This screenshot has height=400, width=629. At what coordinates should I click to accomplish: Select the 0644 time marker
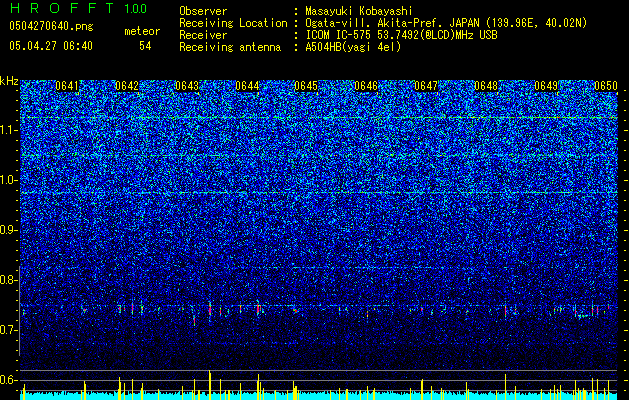247,86
